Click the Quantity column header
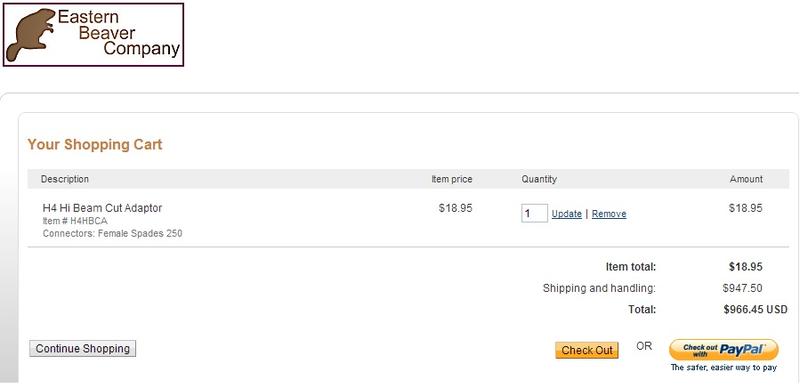Screen dimensions: 800x388 539,179
